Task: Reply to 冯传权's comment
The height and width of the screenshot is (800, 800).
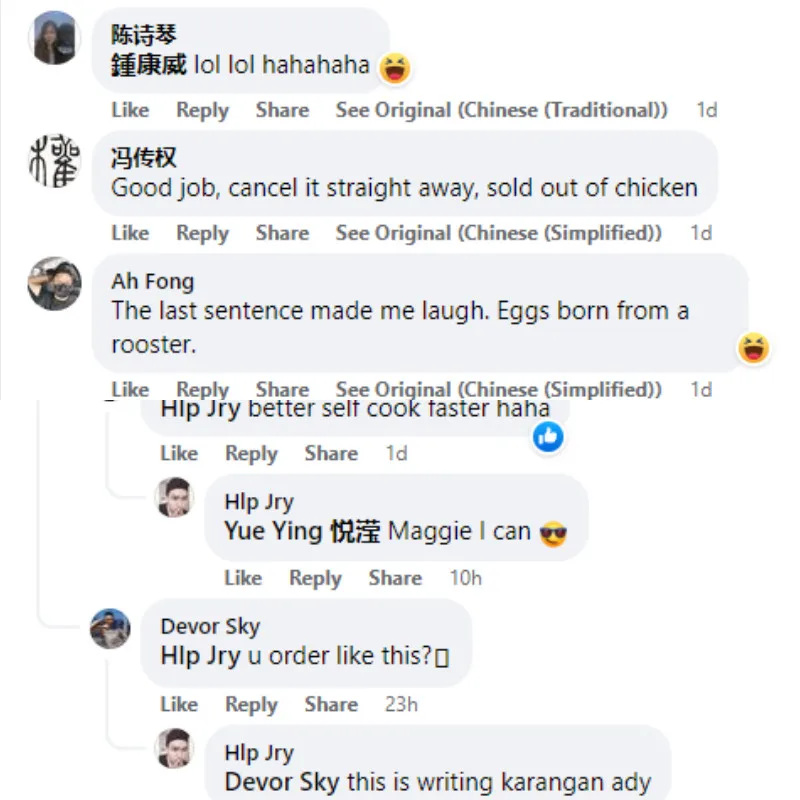Action: tap(202, 233)
